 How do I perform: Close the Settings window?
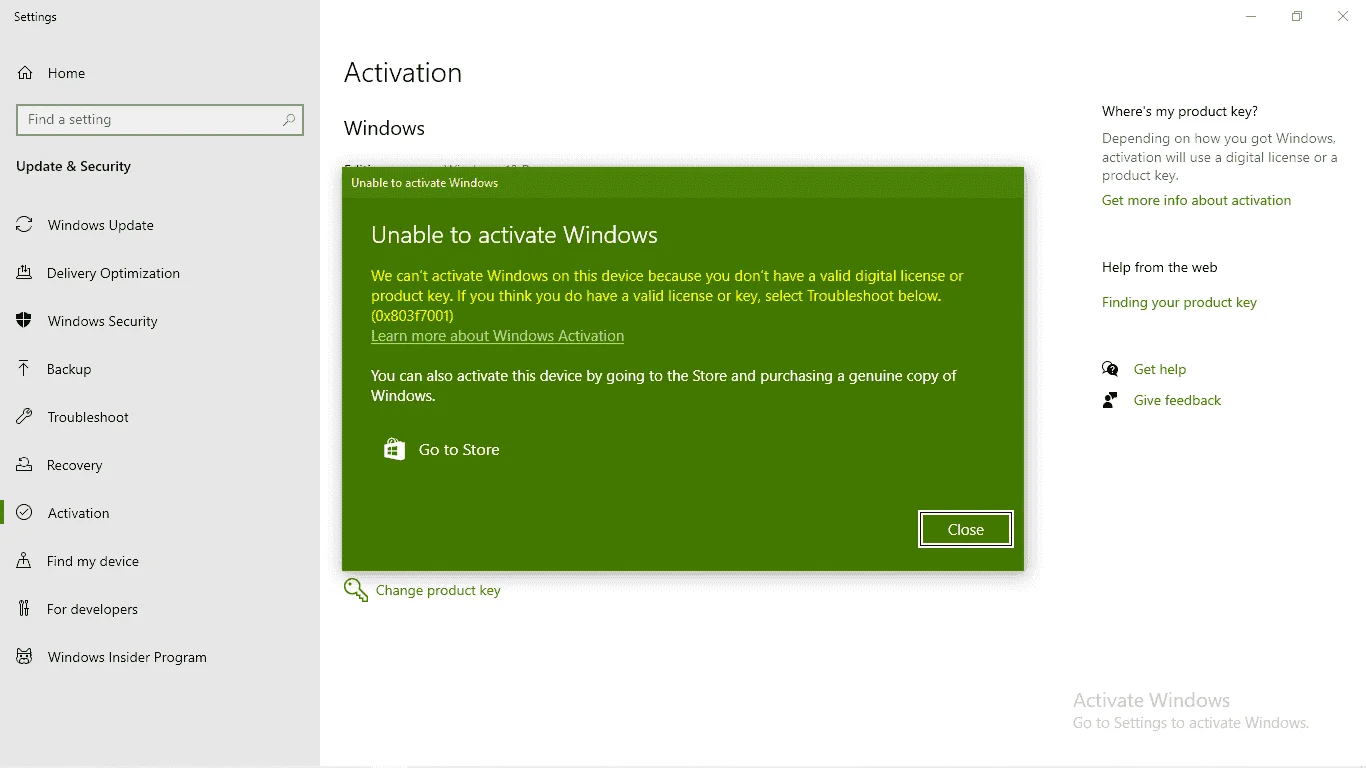(1343, 17)
